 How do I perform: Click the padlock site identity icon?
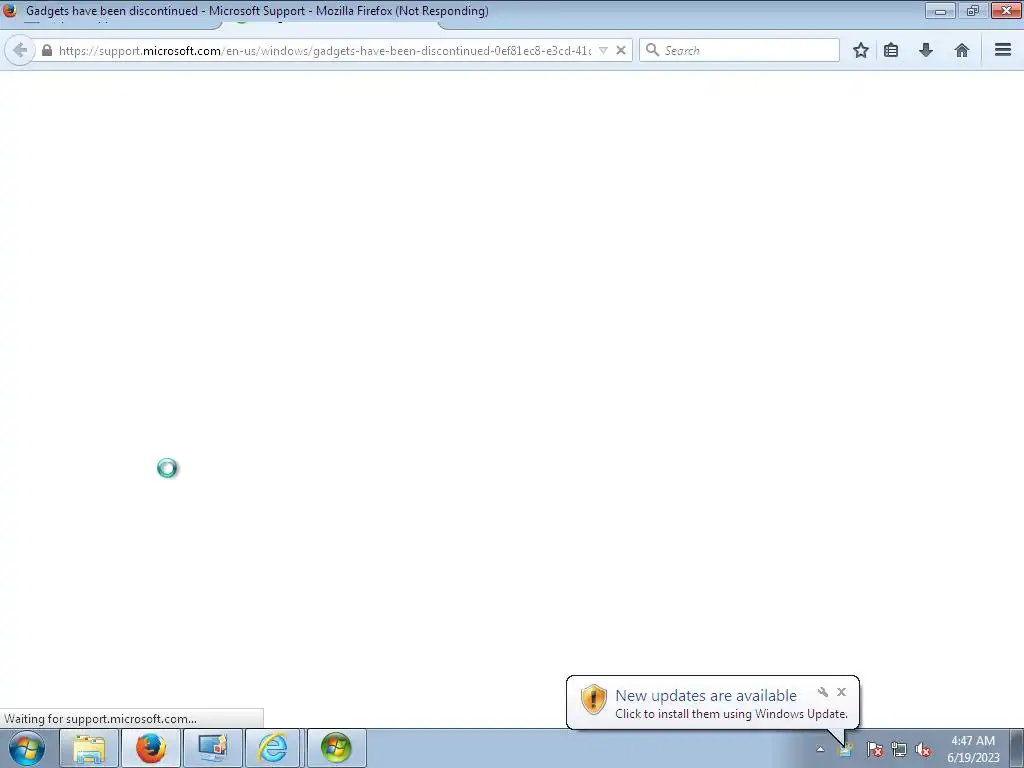click(47, 50)
